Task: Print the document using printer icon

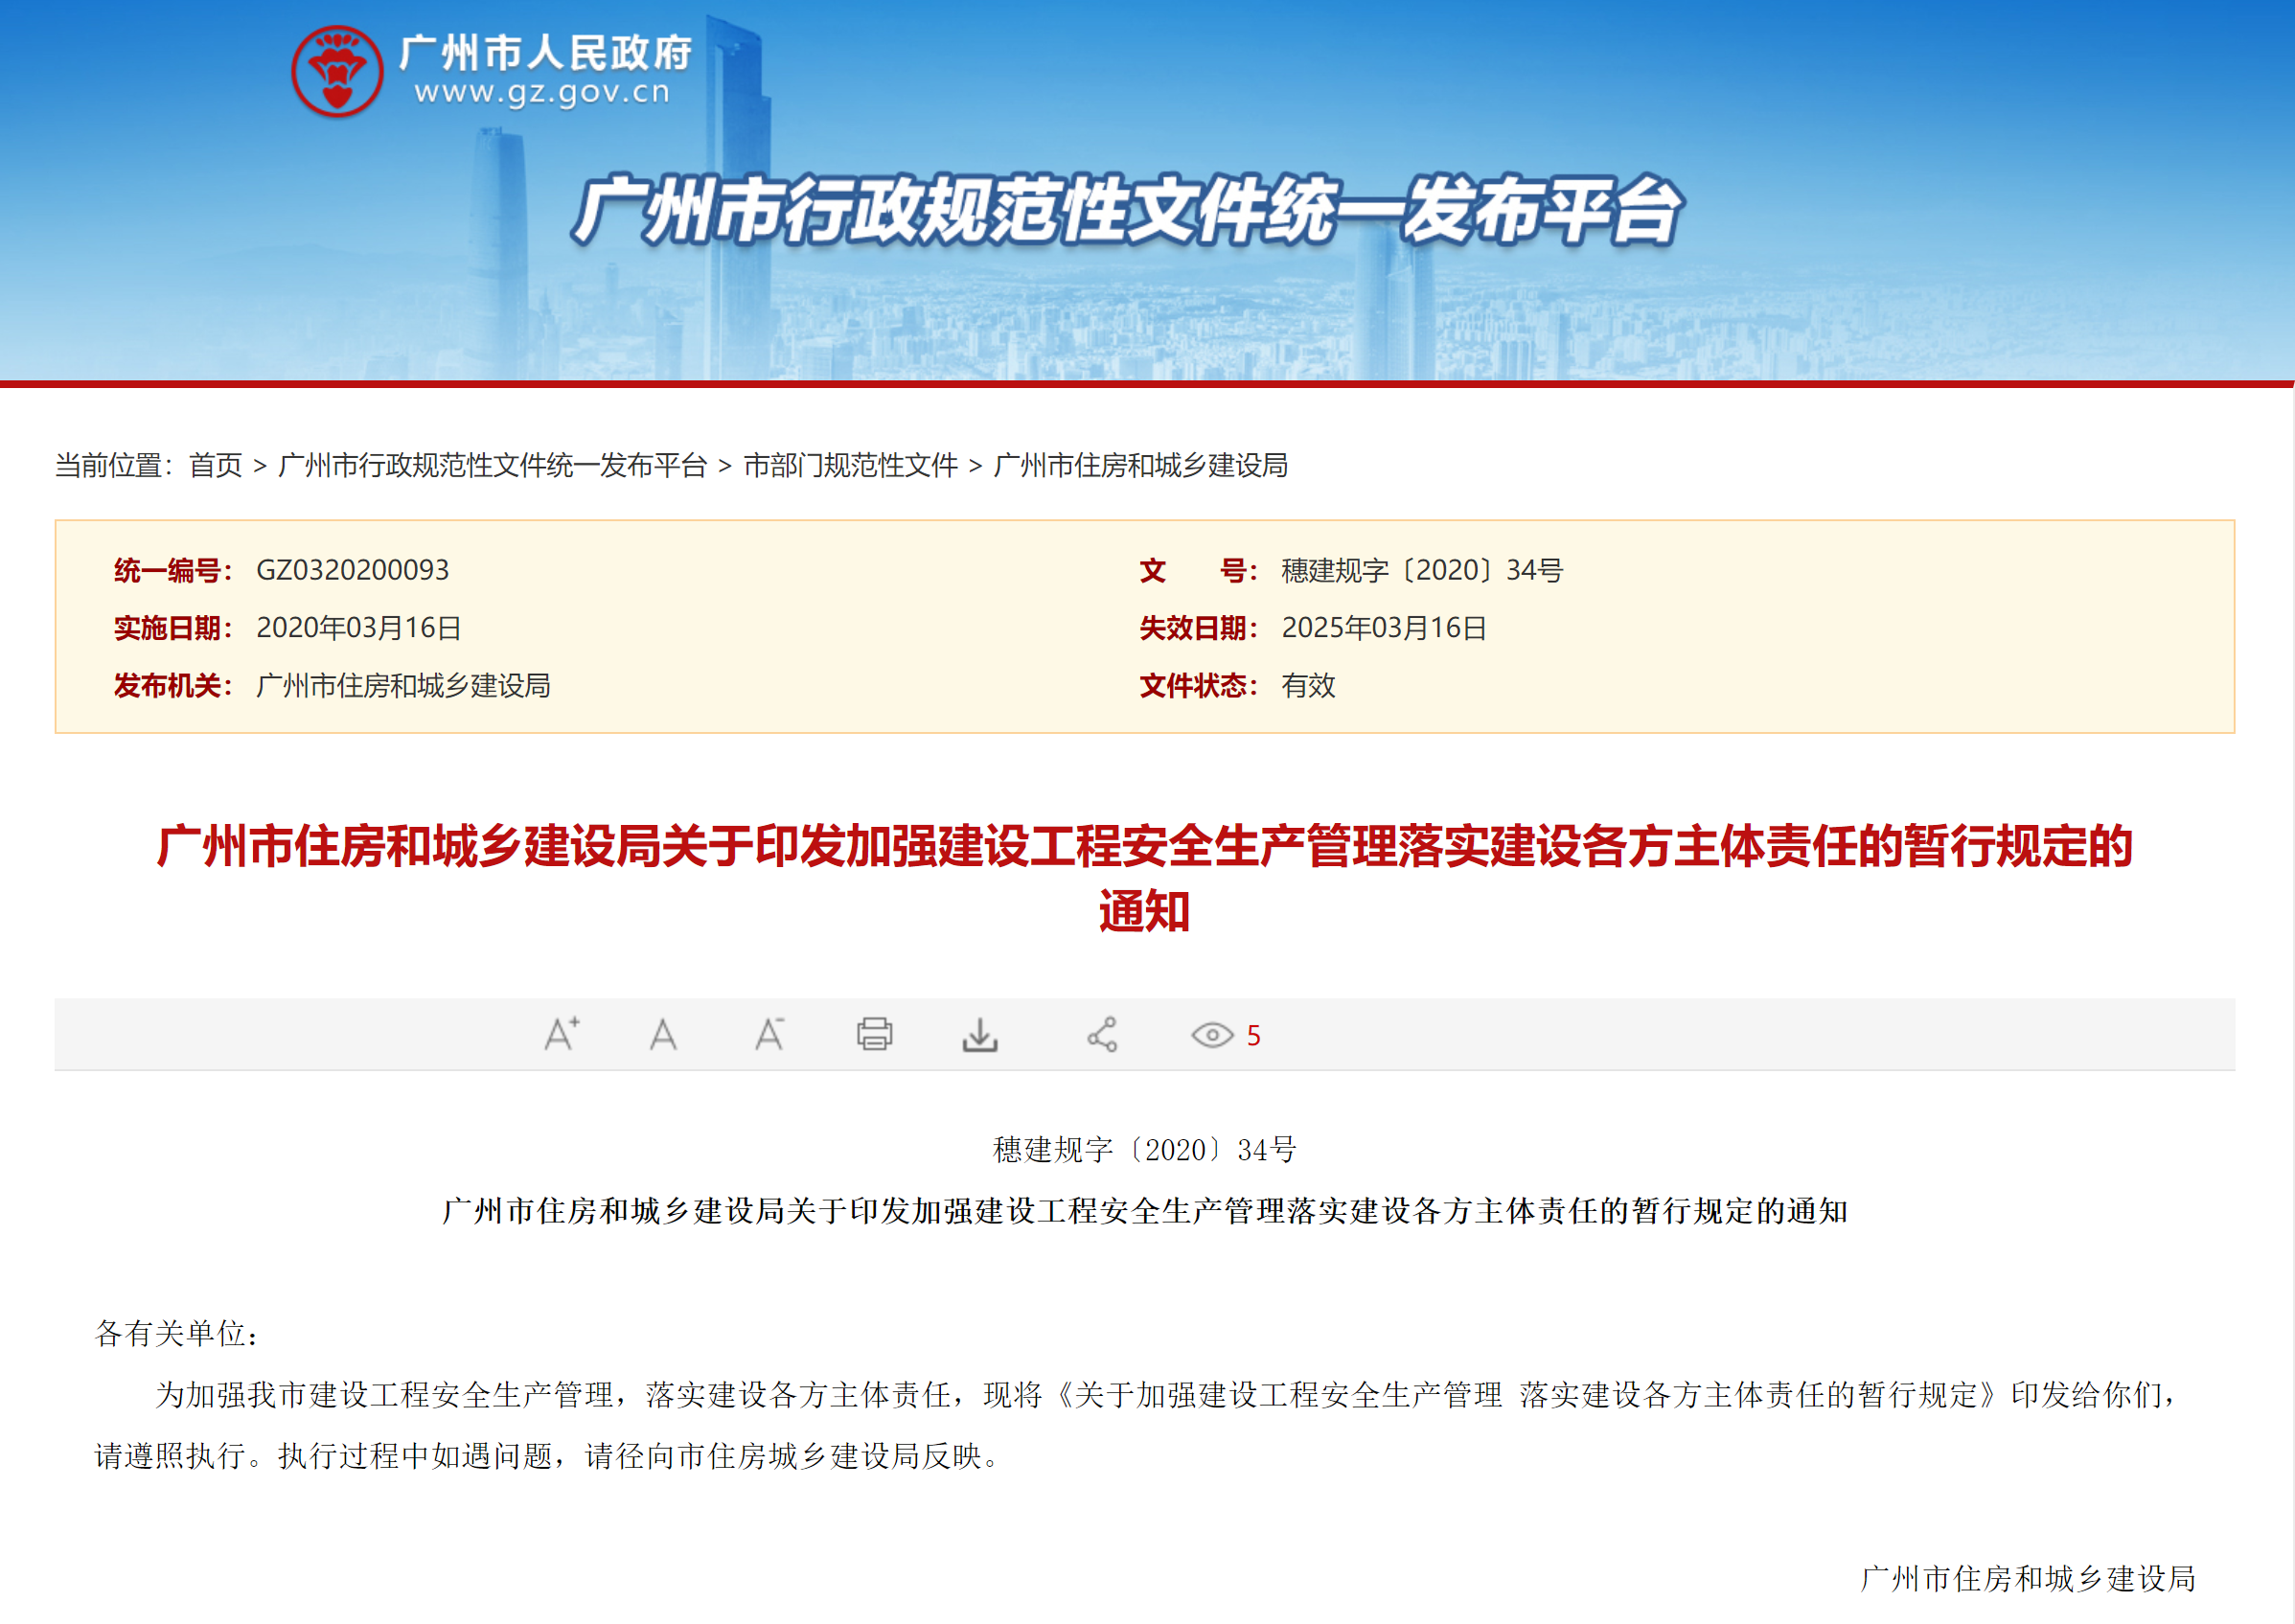Action: coord(874,1034)
